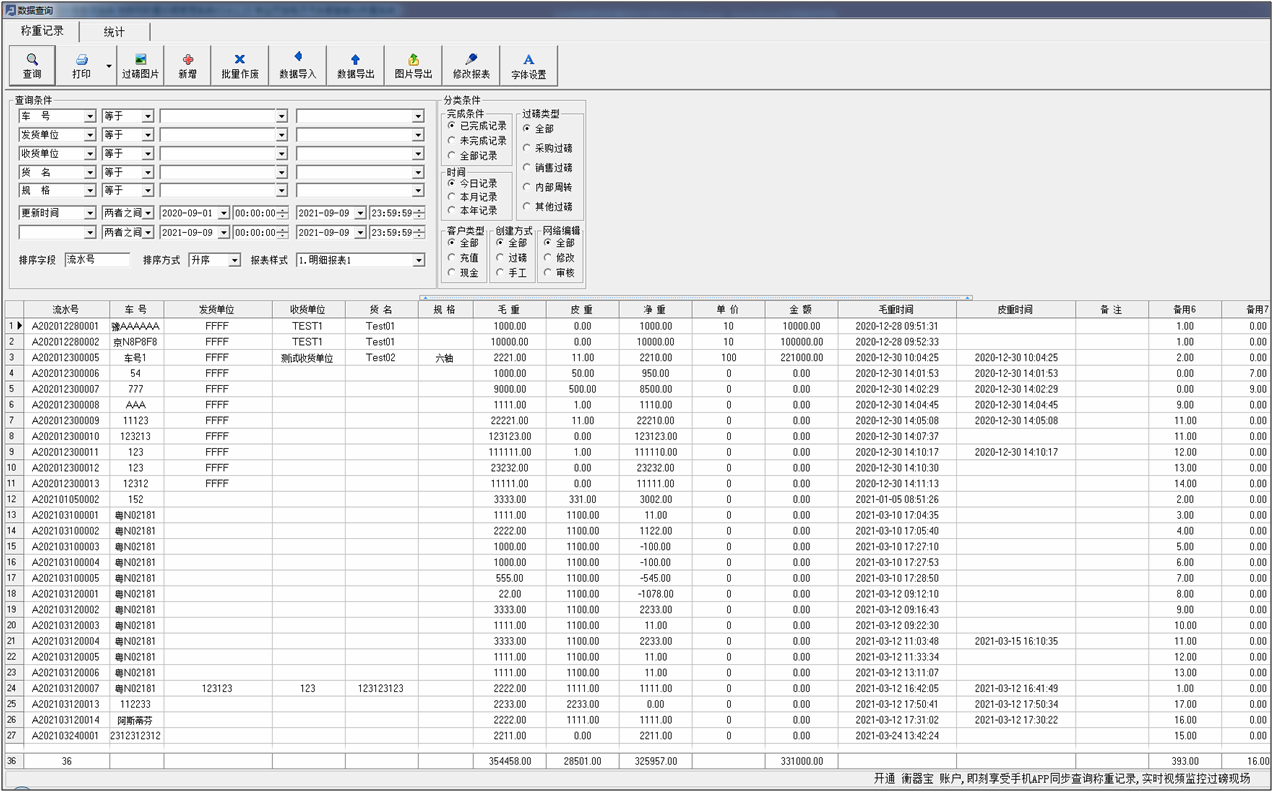Choose the 本月记录 time filter

(x=452, y=197)
